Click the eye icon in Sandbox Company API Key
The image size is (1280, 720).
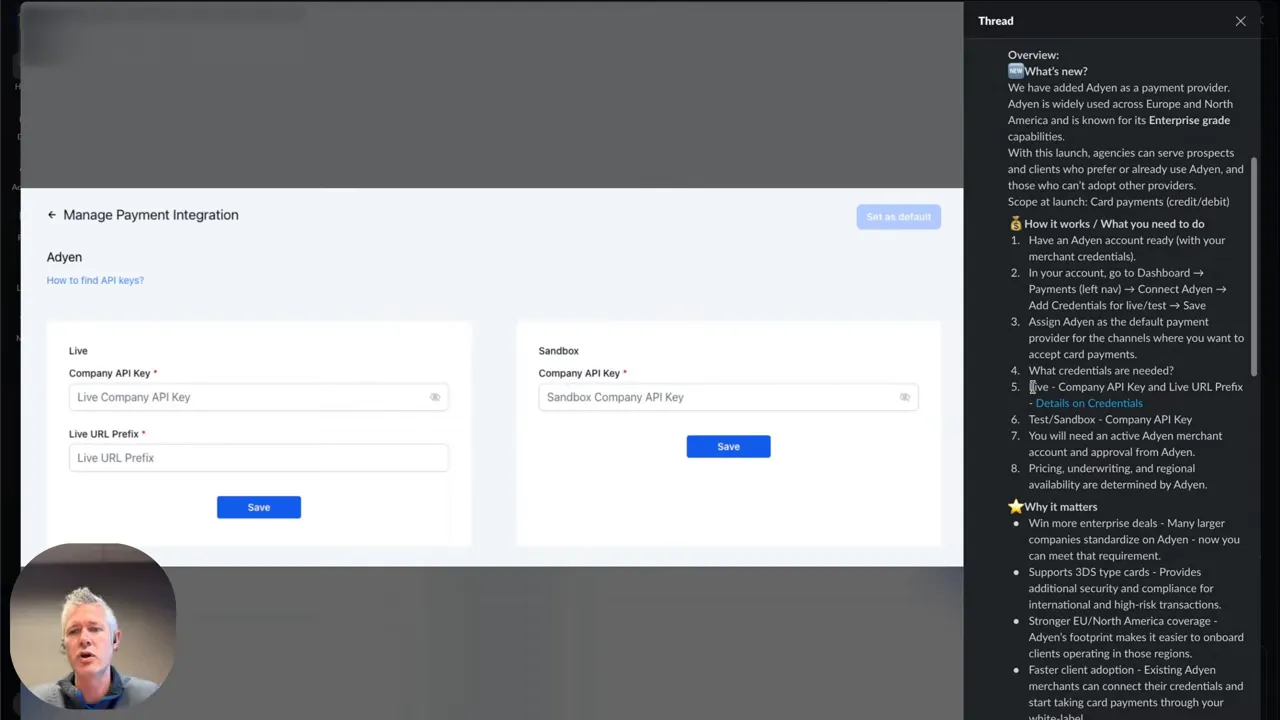click(x=904, y=397)
